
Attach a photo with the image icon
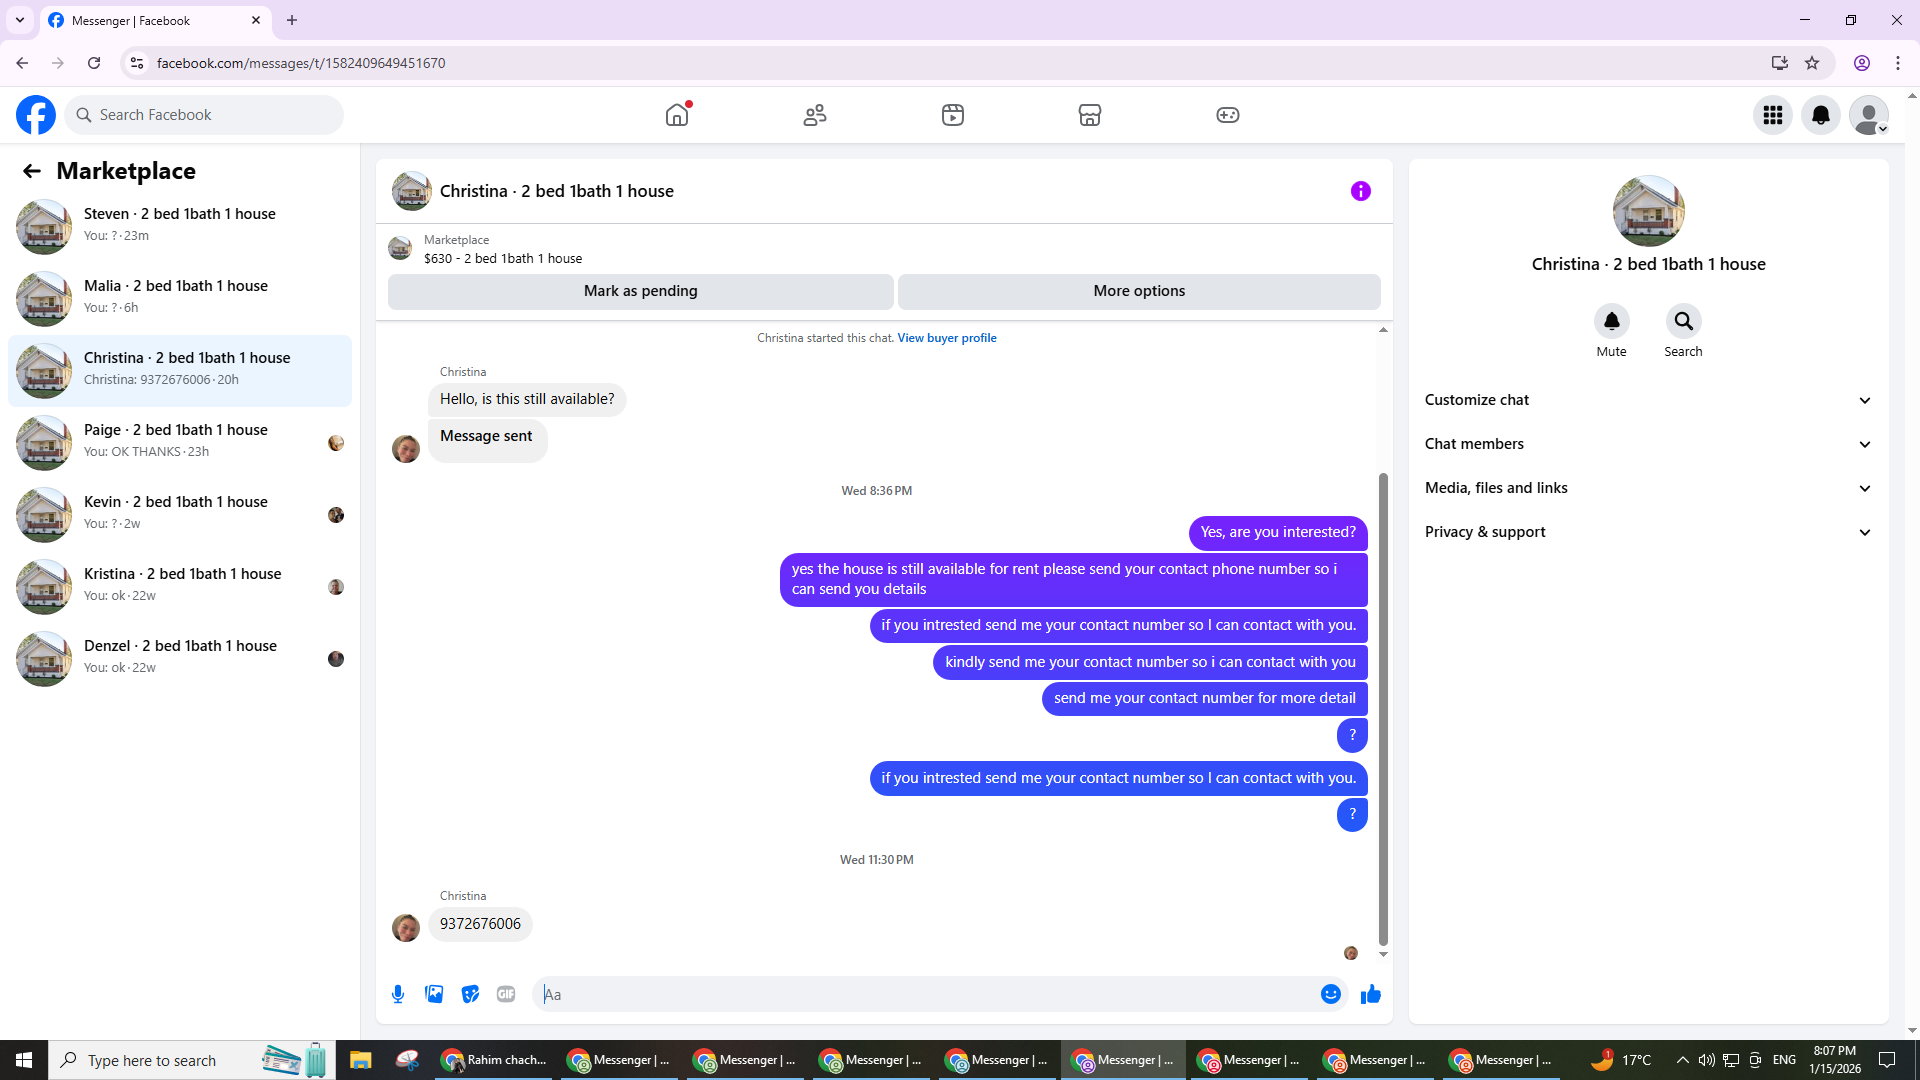434,994
